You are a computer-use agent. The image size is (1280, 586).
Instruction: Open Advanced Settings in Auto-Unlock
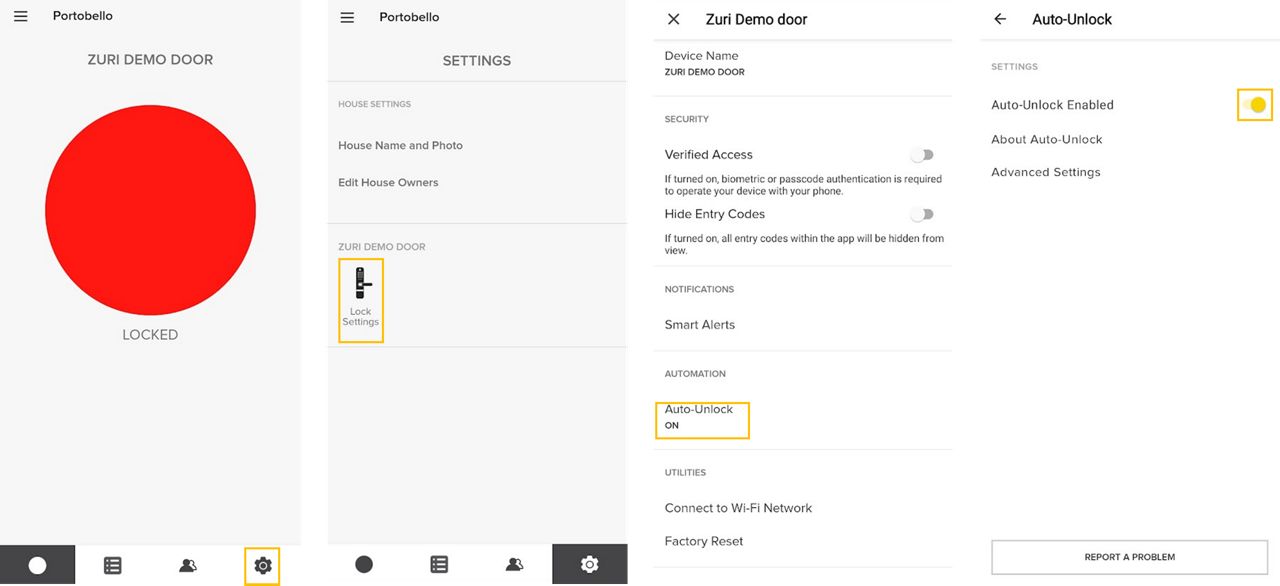click(x=1046, y=172)
